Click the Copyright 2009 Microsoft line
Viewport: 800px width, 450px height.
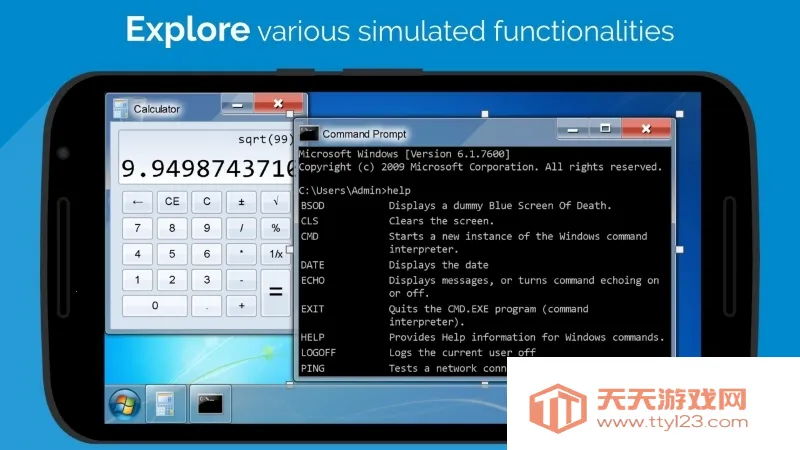(x=480, y=167)
